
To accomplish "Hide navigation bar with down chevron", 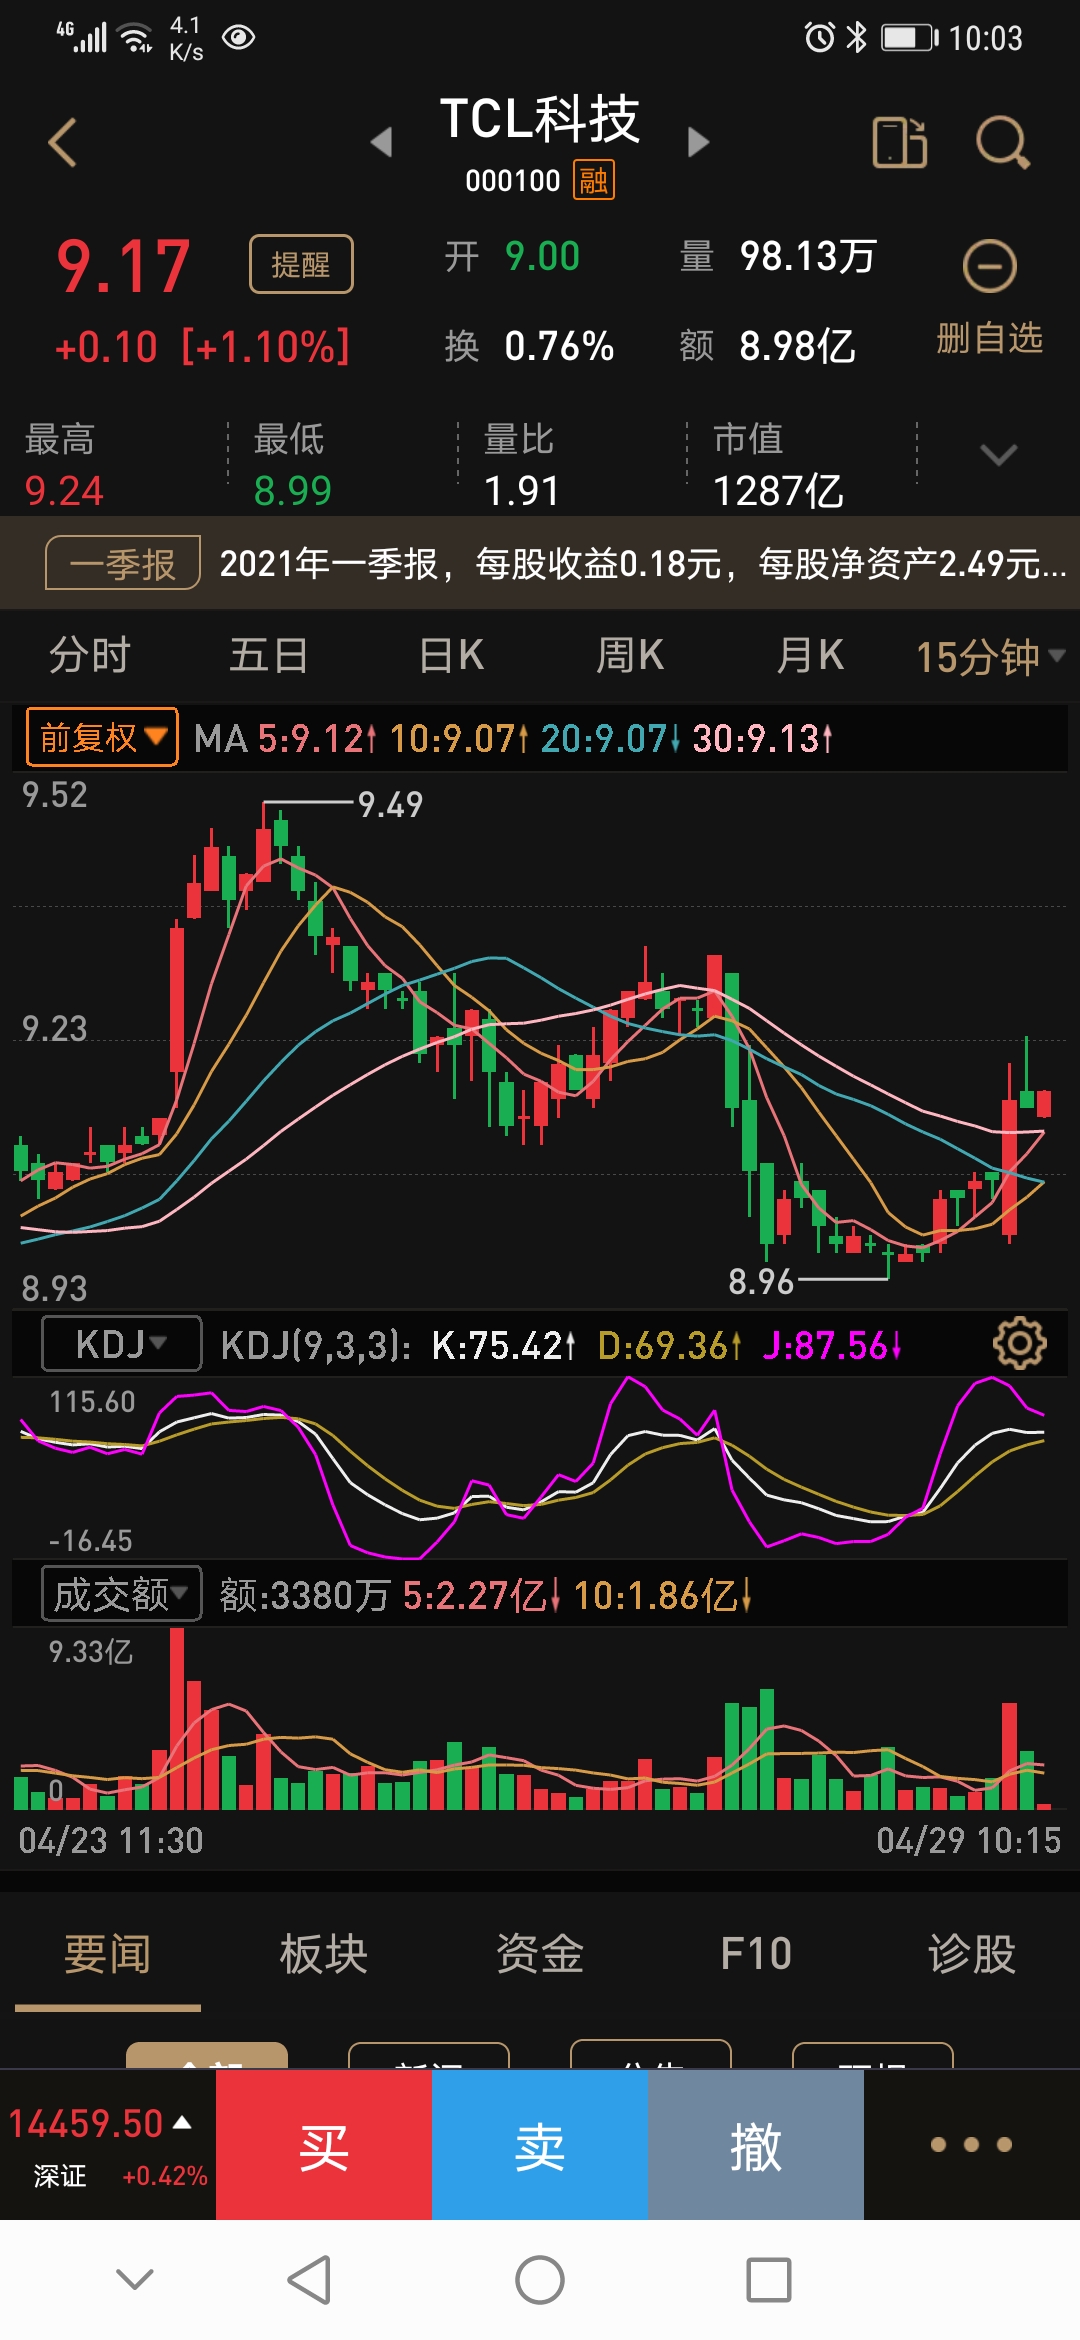I will [x=135, y=2279].
